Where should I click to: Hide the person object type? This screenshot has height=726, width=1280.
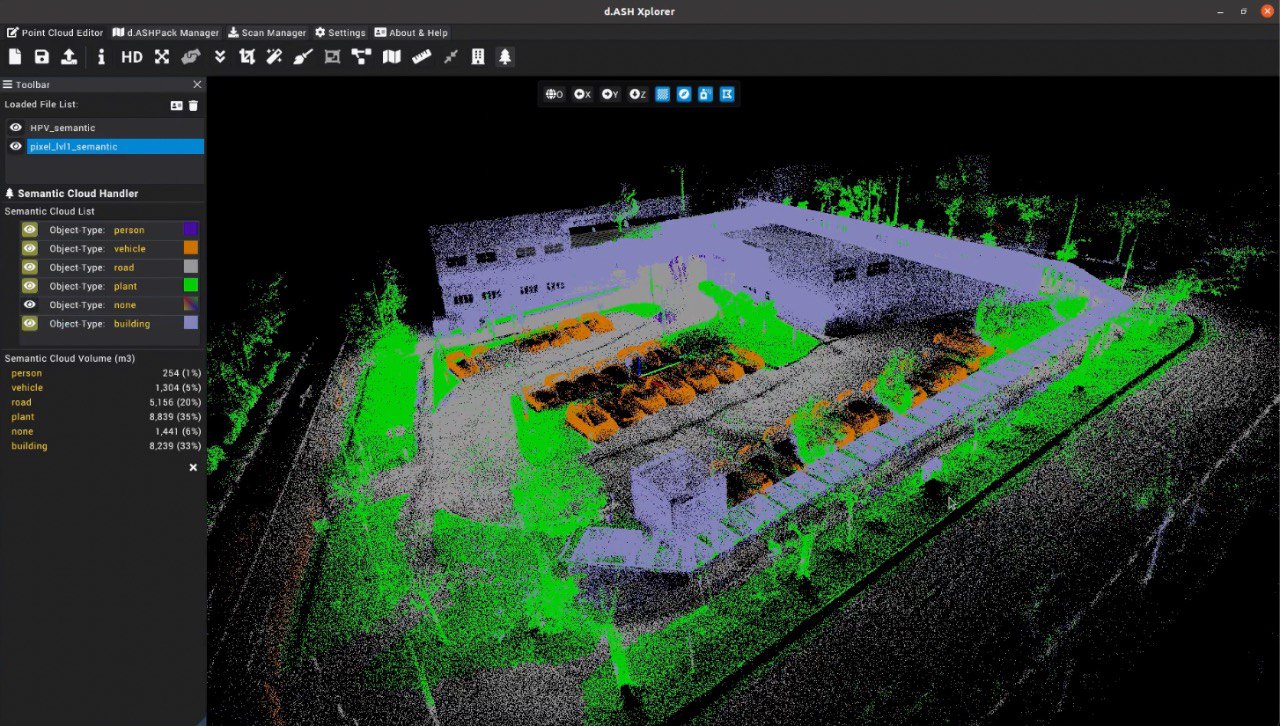pos(30,230)
